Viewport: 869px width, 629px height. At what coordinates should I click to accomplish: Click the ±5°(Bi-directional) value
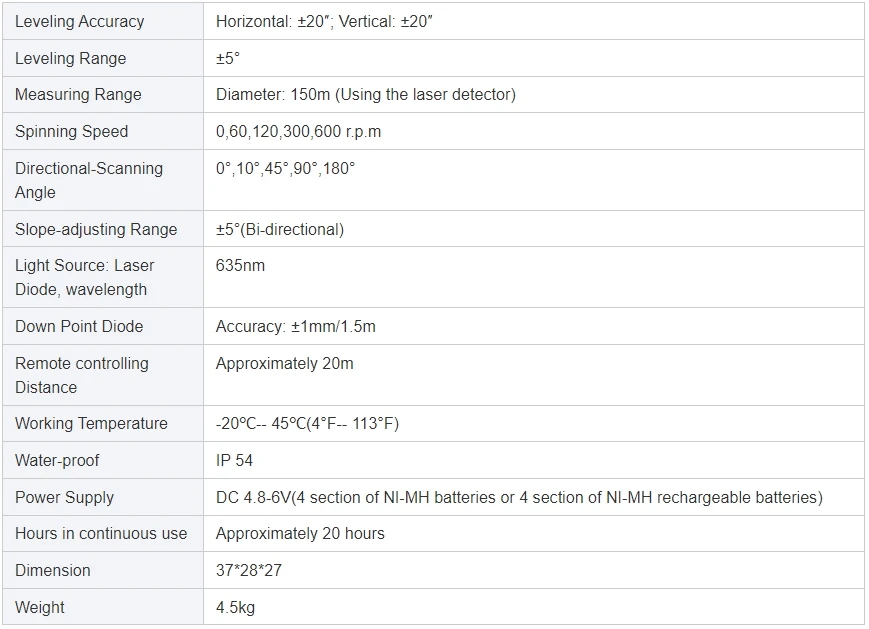pyautogui.click(x=280, y=229)
